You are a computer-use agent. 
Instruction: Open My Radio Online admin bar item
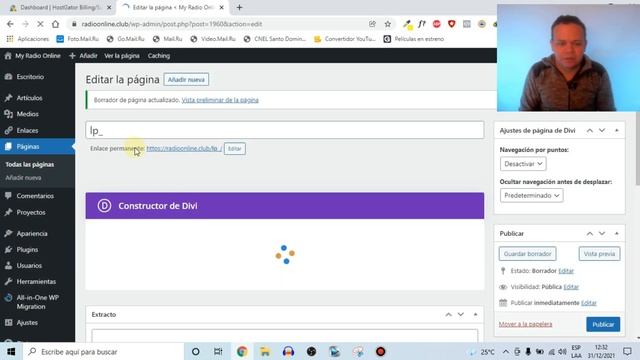coord(33,56)
